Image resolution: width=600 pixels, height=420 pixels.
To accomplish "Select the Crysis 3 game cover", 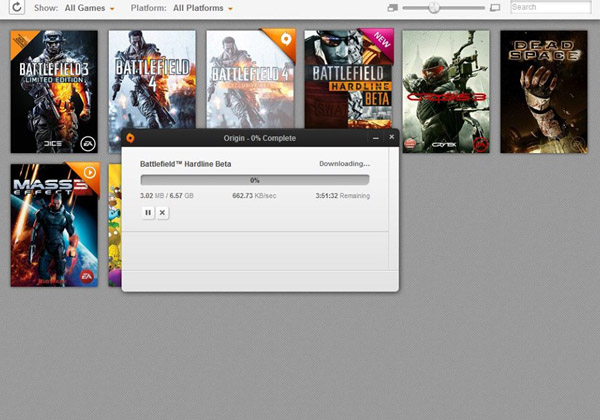I will pos(446,92).
